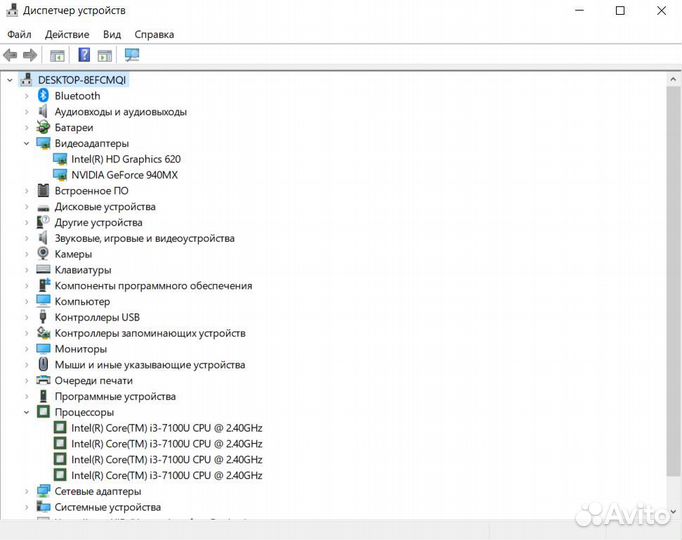Open the Вид menu

point(112,34)
